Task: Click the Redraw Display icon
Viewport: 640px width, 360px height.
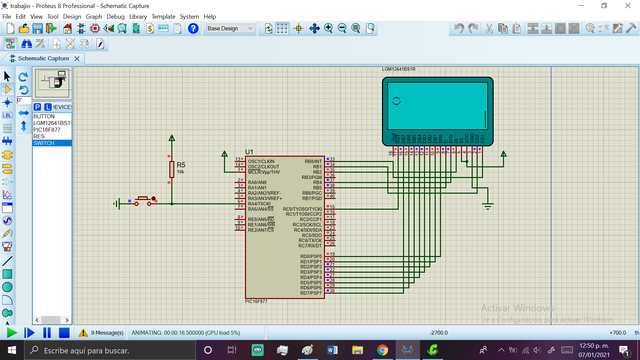Action: (268, 29)
